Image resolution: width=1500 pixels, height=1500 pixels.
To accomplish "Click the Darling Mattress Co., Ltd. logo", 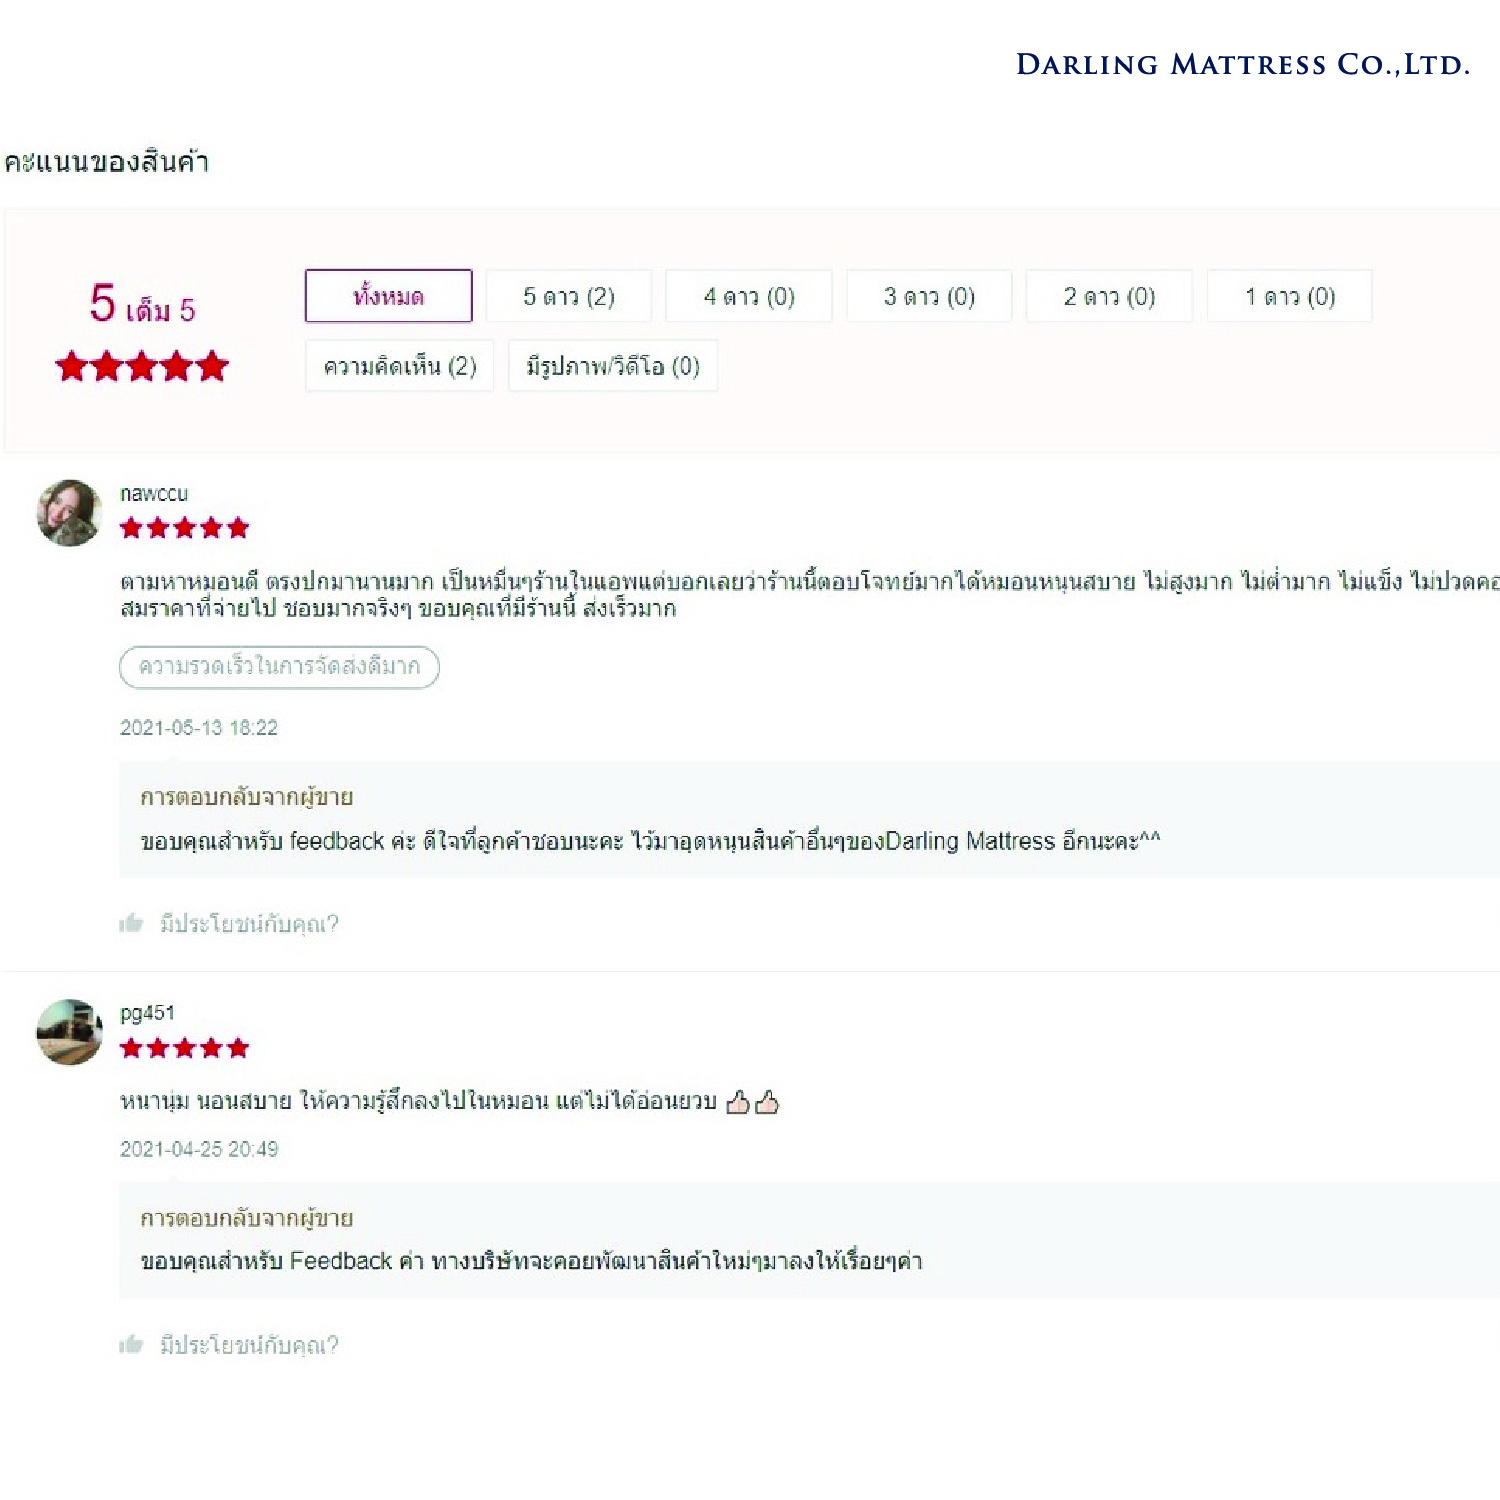I will (x=1243, y=65).
